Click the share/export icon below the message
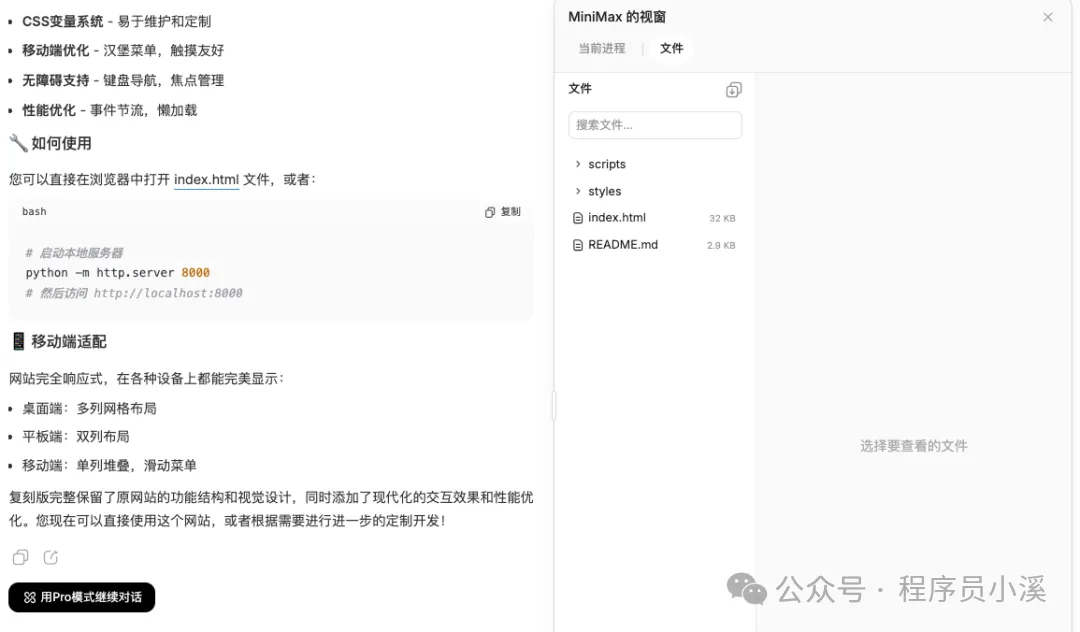The width and height of the screenshot is (1080, 632). [50, 558]
